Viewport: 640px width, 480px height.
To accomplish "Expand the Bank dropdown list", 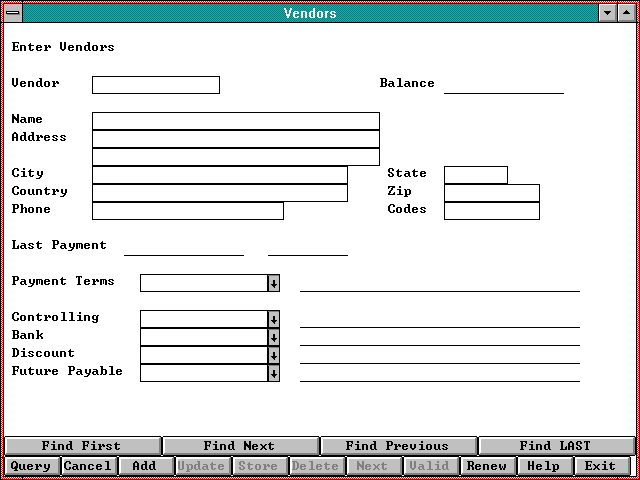I will pyautogui.click(x=273, y=337).
